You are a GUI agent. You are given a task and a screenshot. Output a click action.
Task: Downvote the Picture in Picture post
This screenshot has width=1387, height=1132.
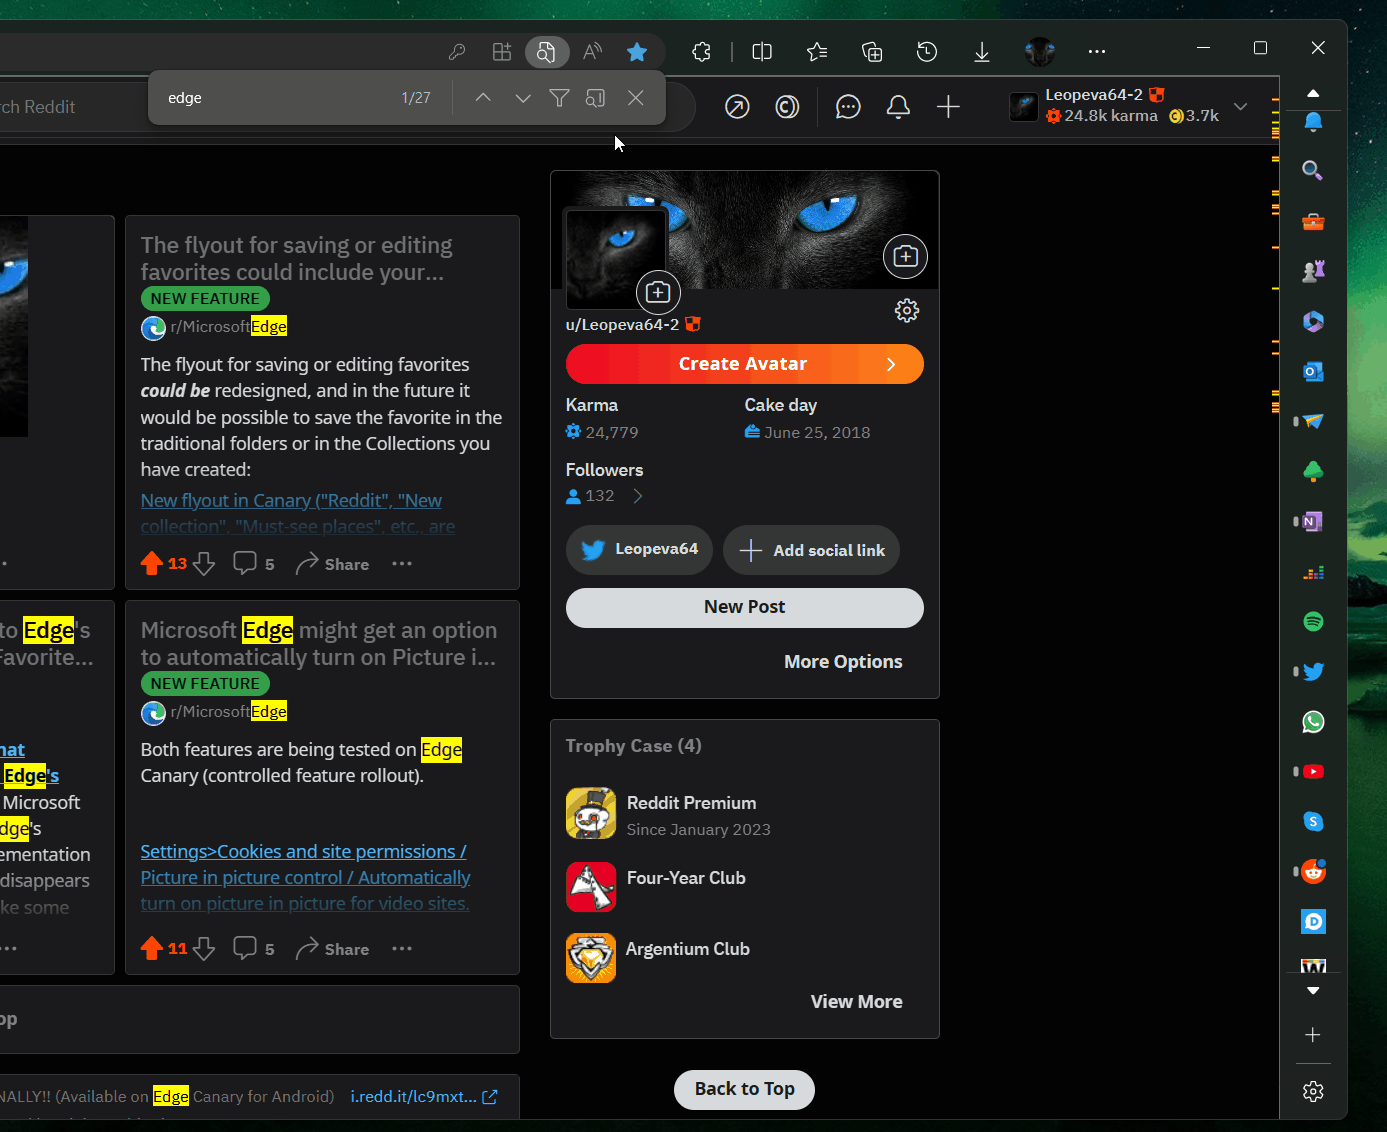[x=204, y=949]
